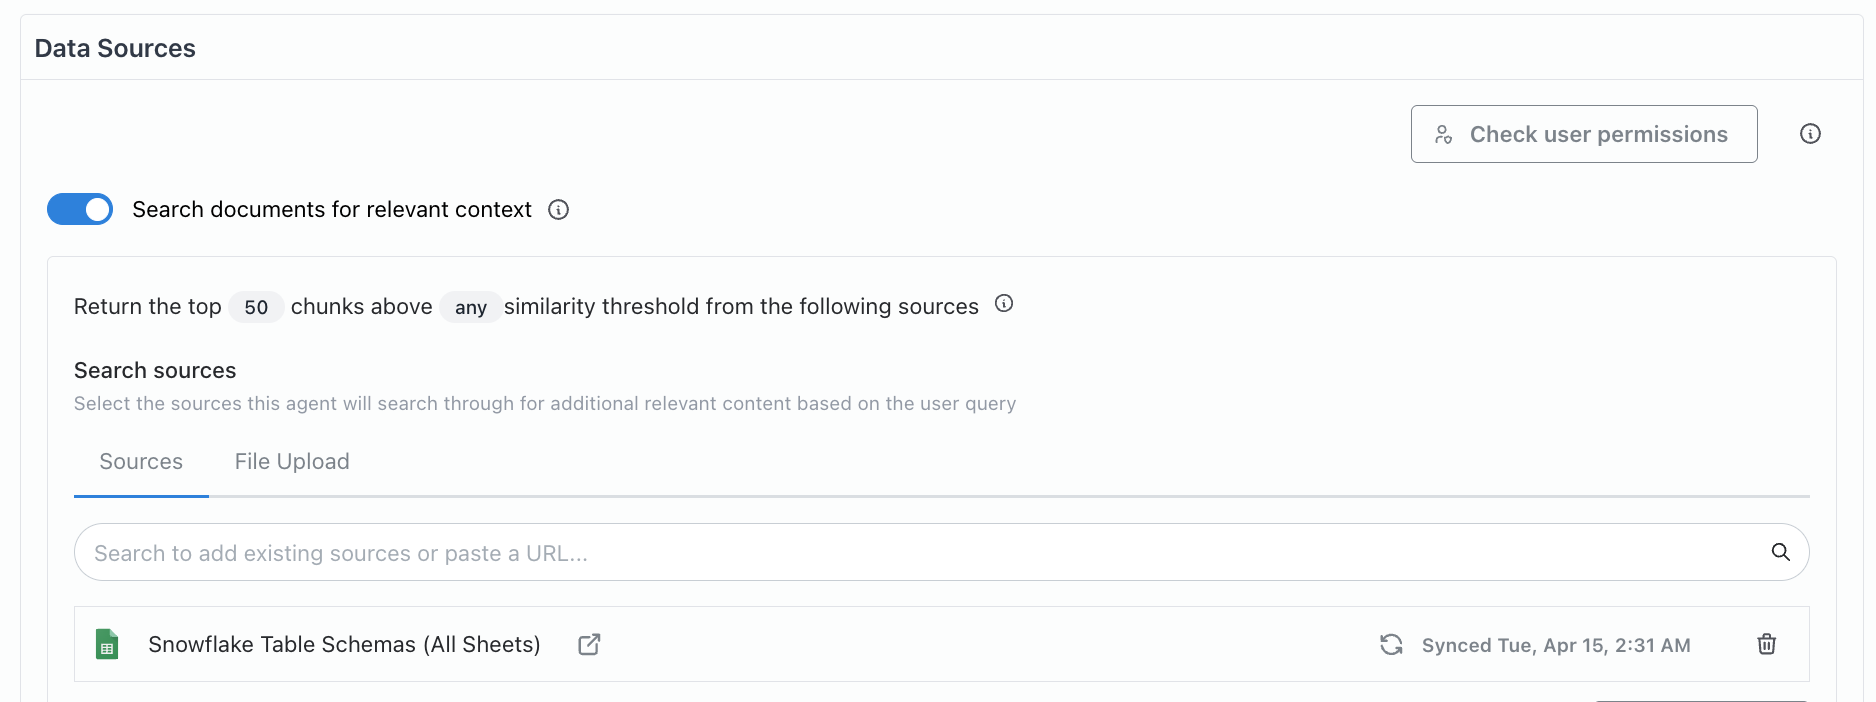Click the Data Sources section heading
This screenshot has height=702, width=1876.
(115, 49)
